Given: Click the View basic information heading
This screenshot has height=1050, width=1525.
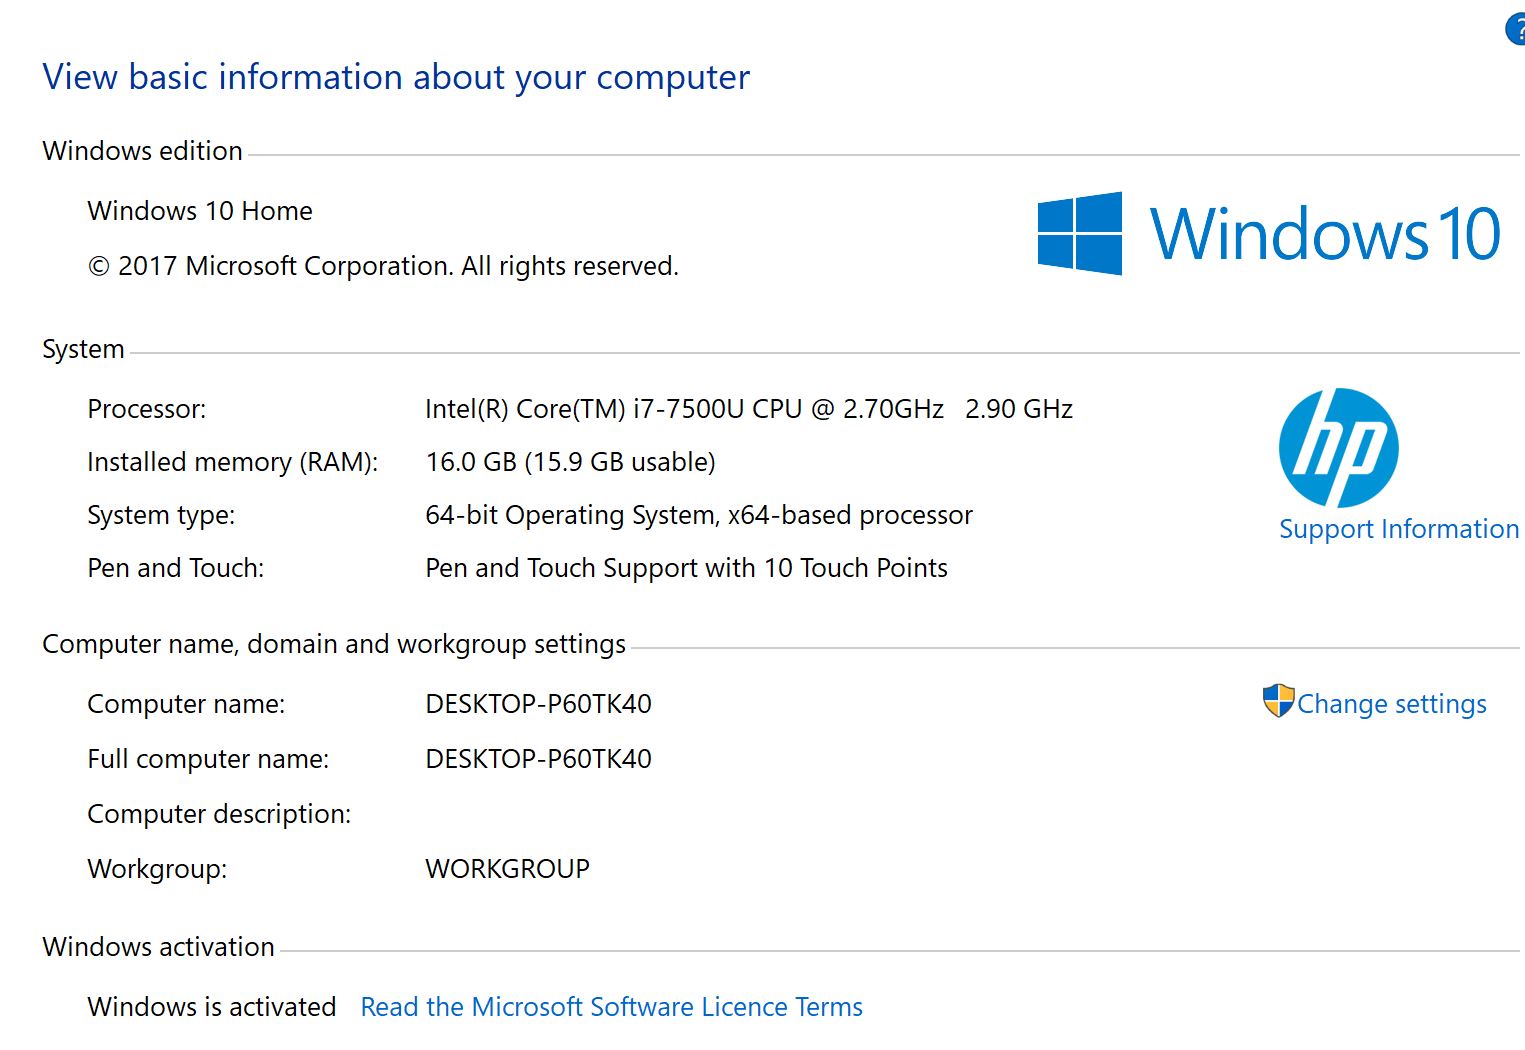Looking at the screenshot, I should 396,77.
